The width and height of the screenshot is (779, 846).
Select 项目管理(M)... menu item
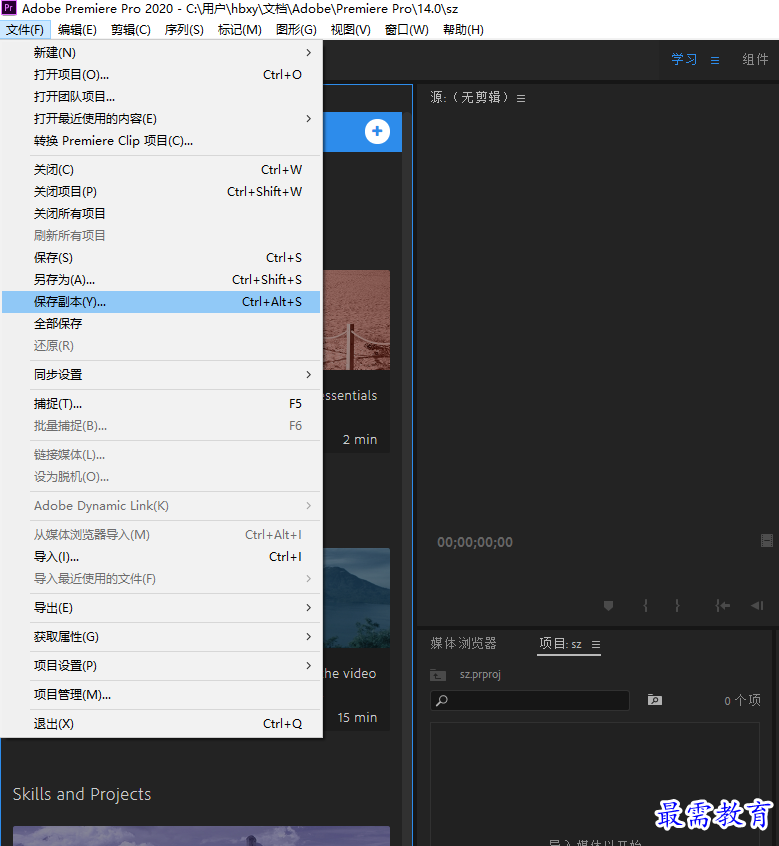point(161,695)
